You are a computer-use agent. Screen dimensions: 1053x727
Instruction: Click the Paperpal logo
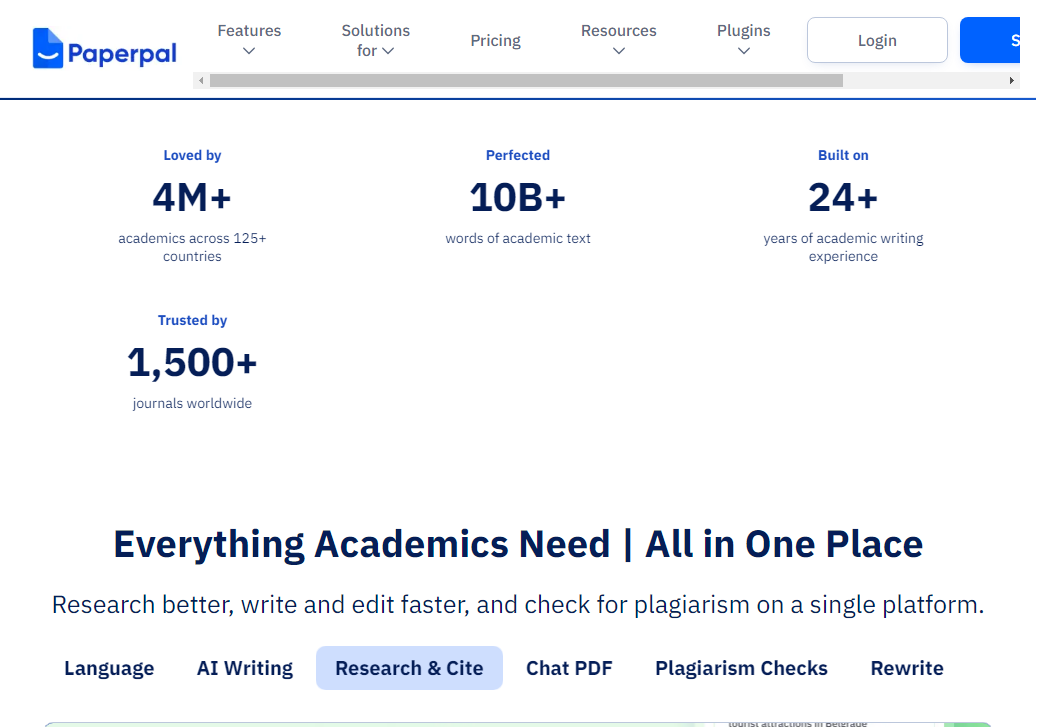pyautogui.click(x=105, y=48)
